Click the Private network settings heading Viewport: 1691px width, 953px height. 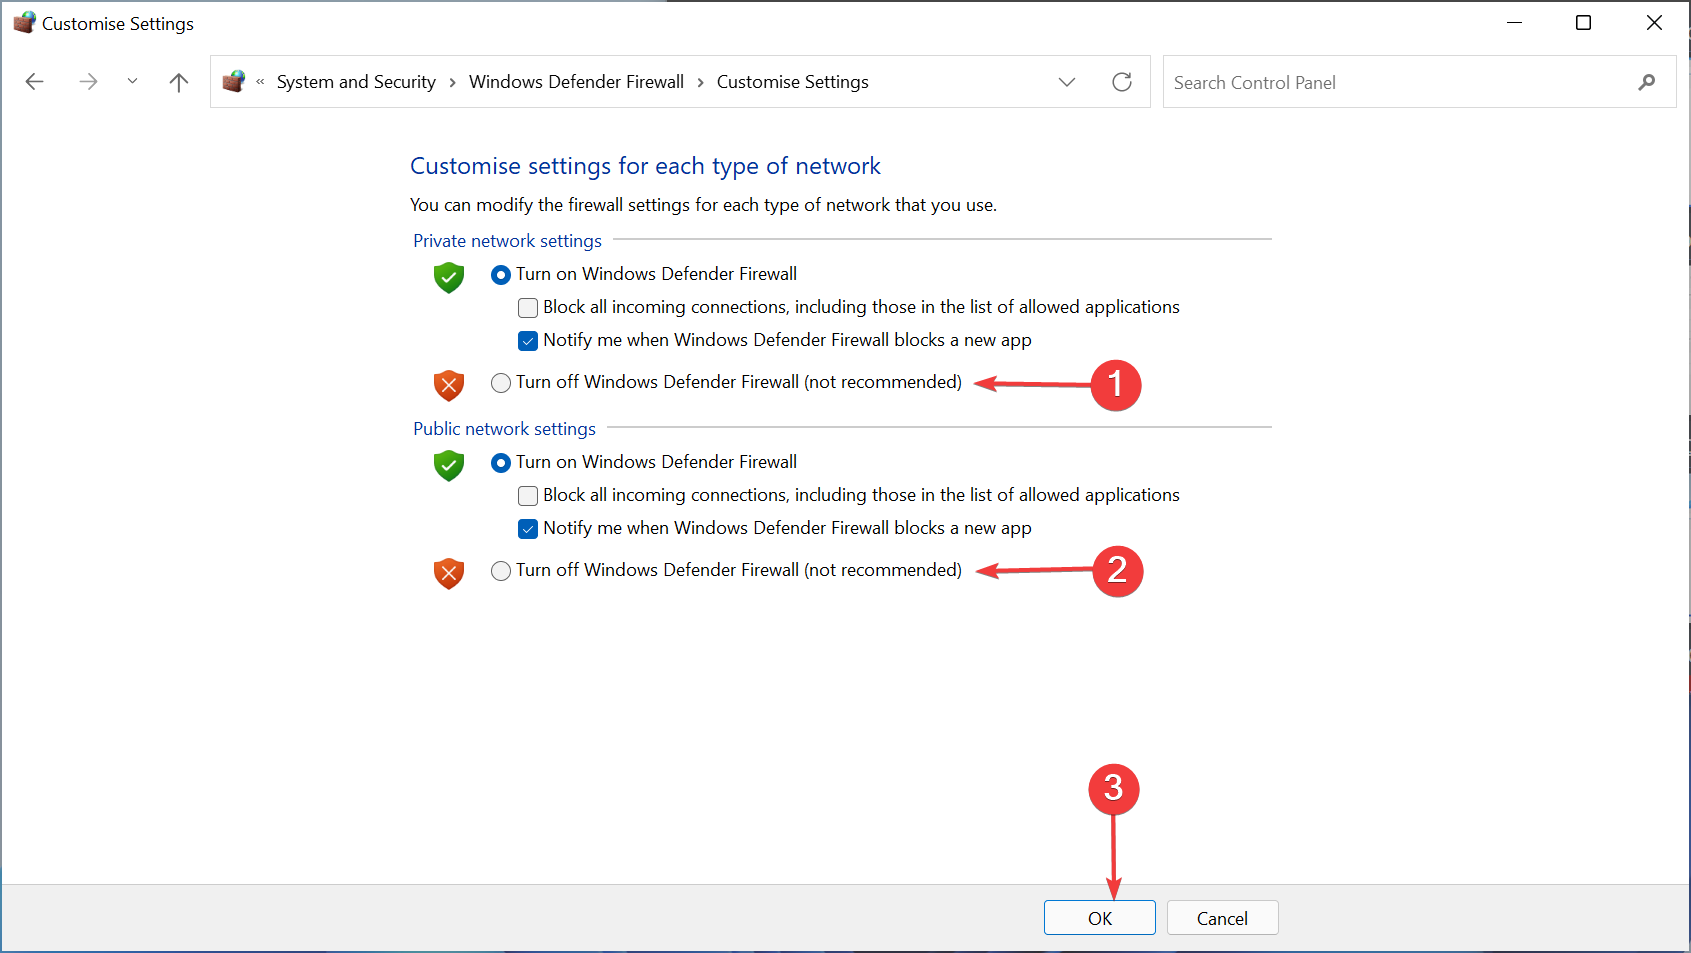tap(507, 241)
